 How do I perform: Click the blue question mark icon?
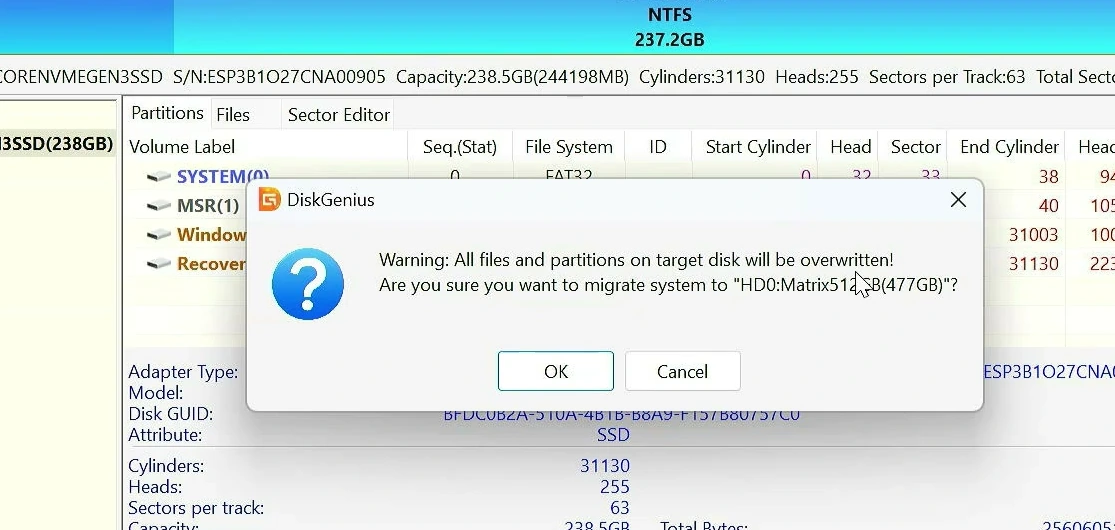pos(308,284)
